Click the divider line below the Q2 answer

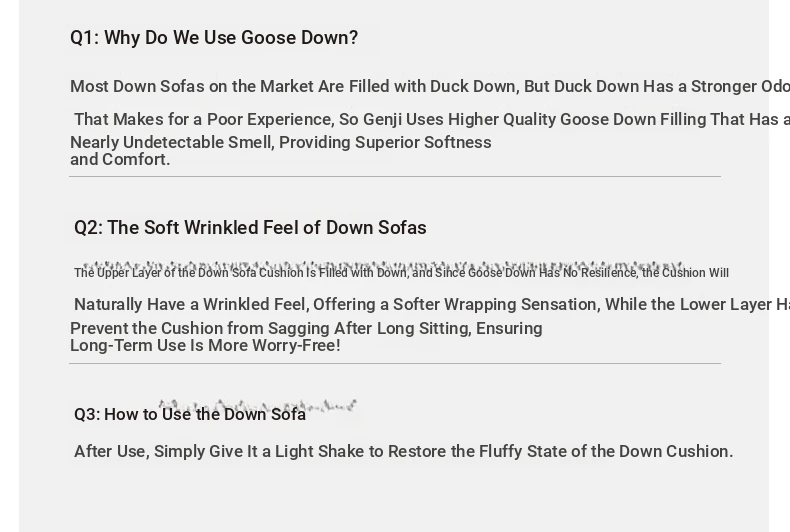tap(395, 363)
